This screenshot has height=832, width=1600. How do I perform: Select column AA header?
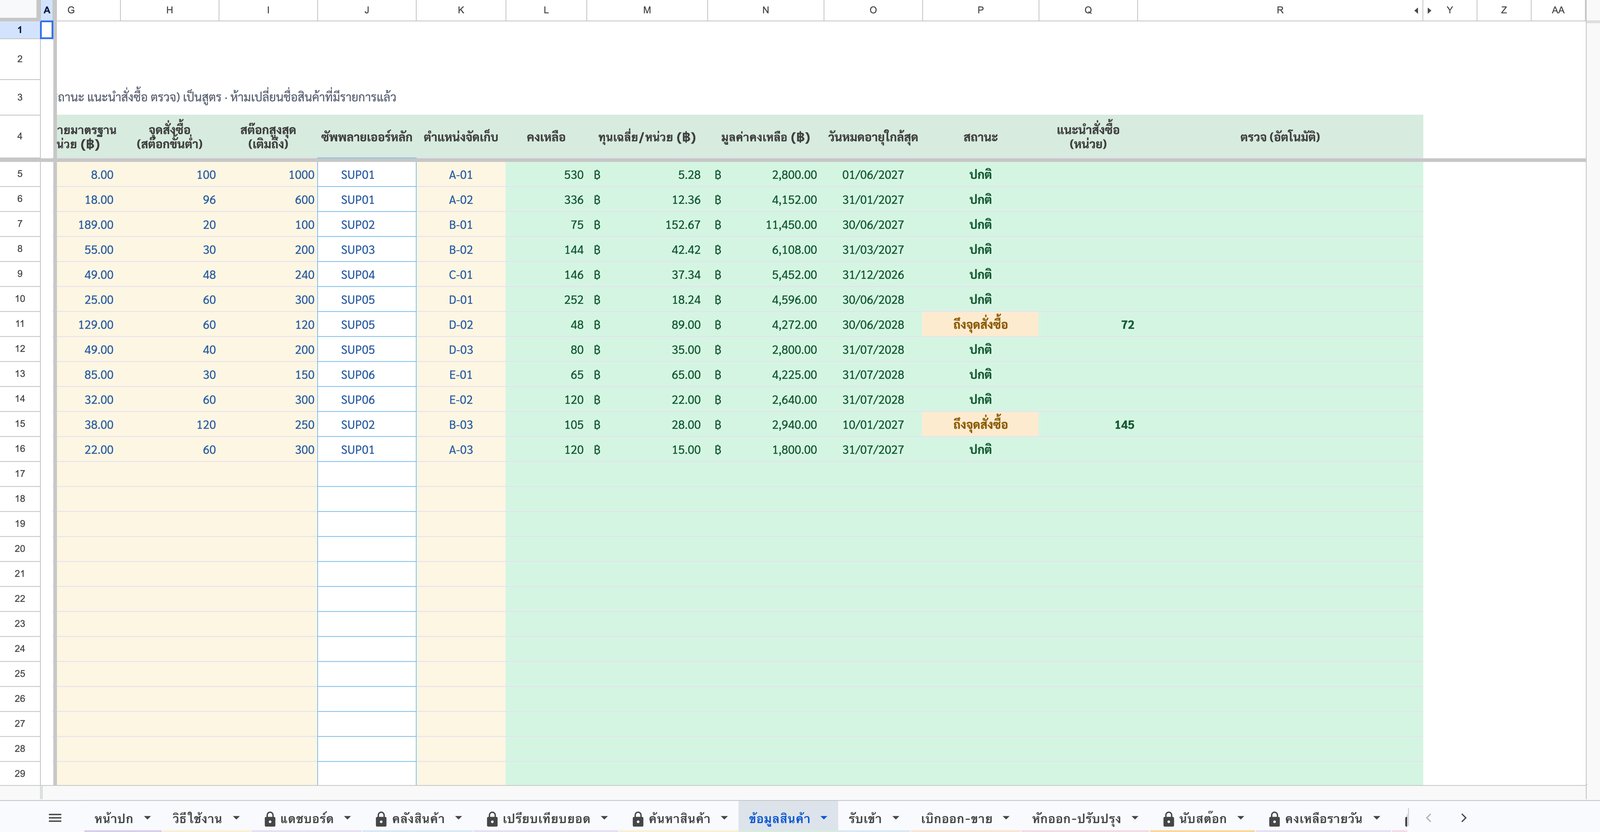pos(1558,10)
